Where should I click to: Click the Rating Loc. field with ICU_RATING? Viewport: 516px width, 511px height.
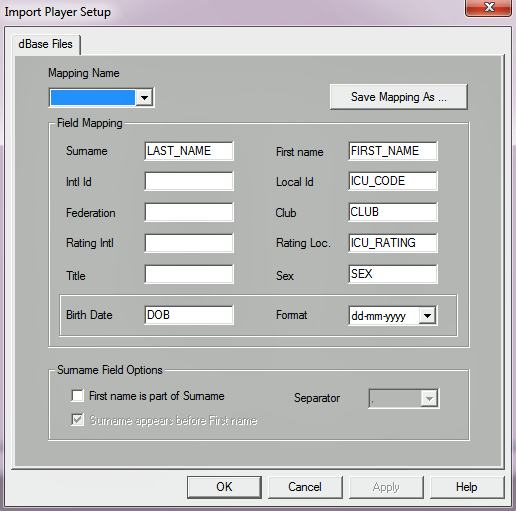[x=393, y=243]
